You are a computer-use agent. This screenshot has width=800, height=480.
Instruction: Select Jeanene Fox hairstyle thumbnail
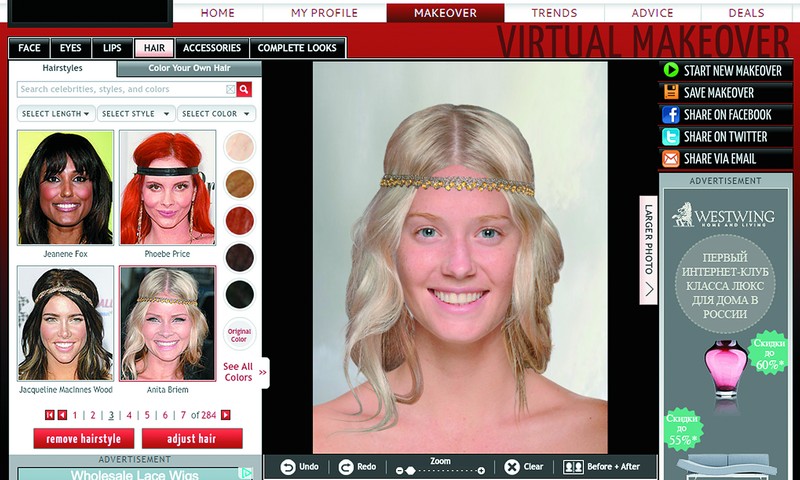(x=65, y=188)
